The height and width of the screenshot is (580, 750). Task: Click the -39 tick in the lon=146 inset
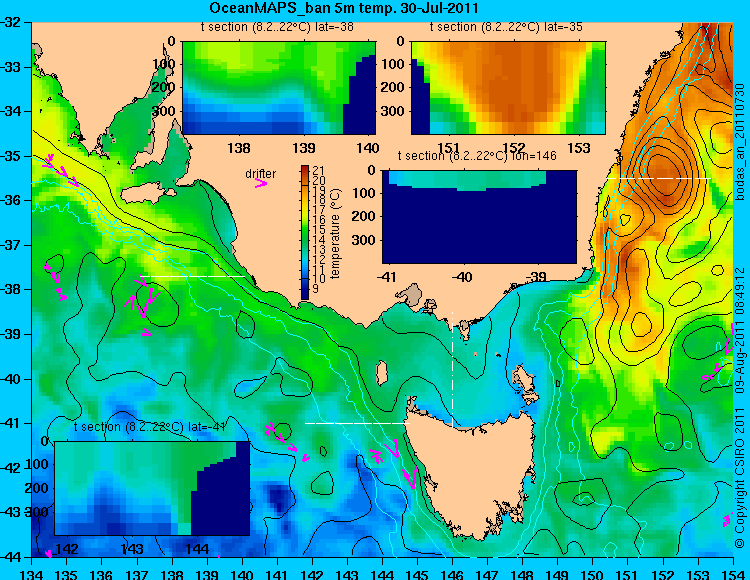point(536,277)
